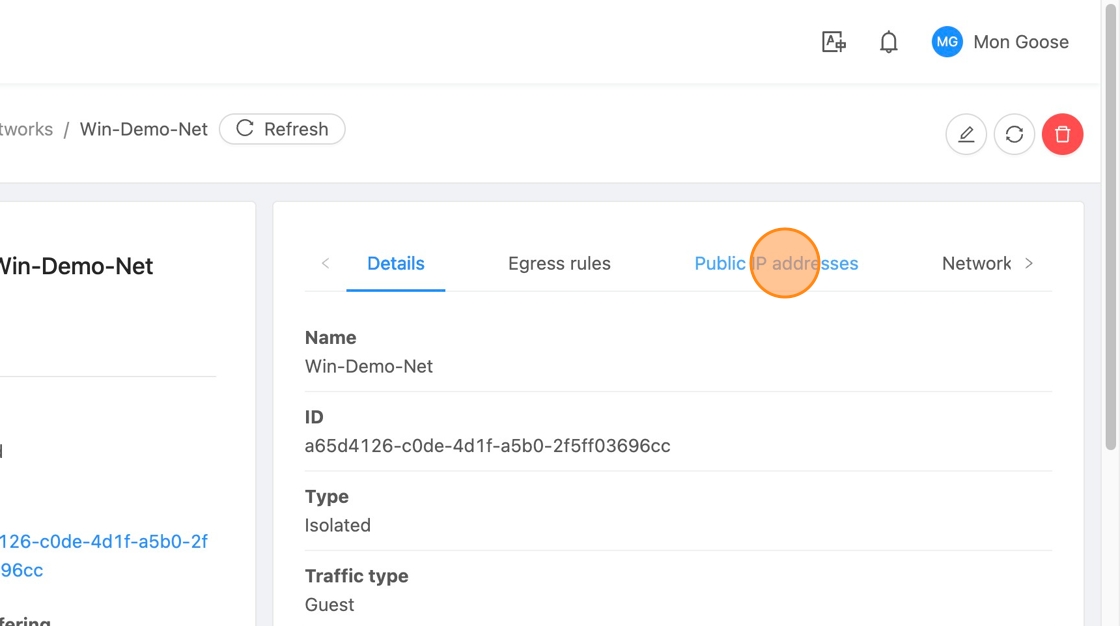Viewport: 1120px width, 626px height.
Task: Click the pencil edit network icon
Action: coord(966,134)
